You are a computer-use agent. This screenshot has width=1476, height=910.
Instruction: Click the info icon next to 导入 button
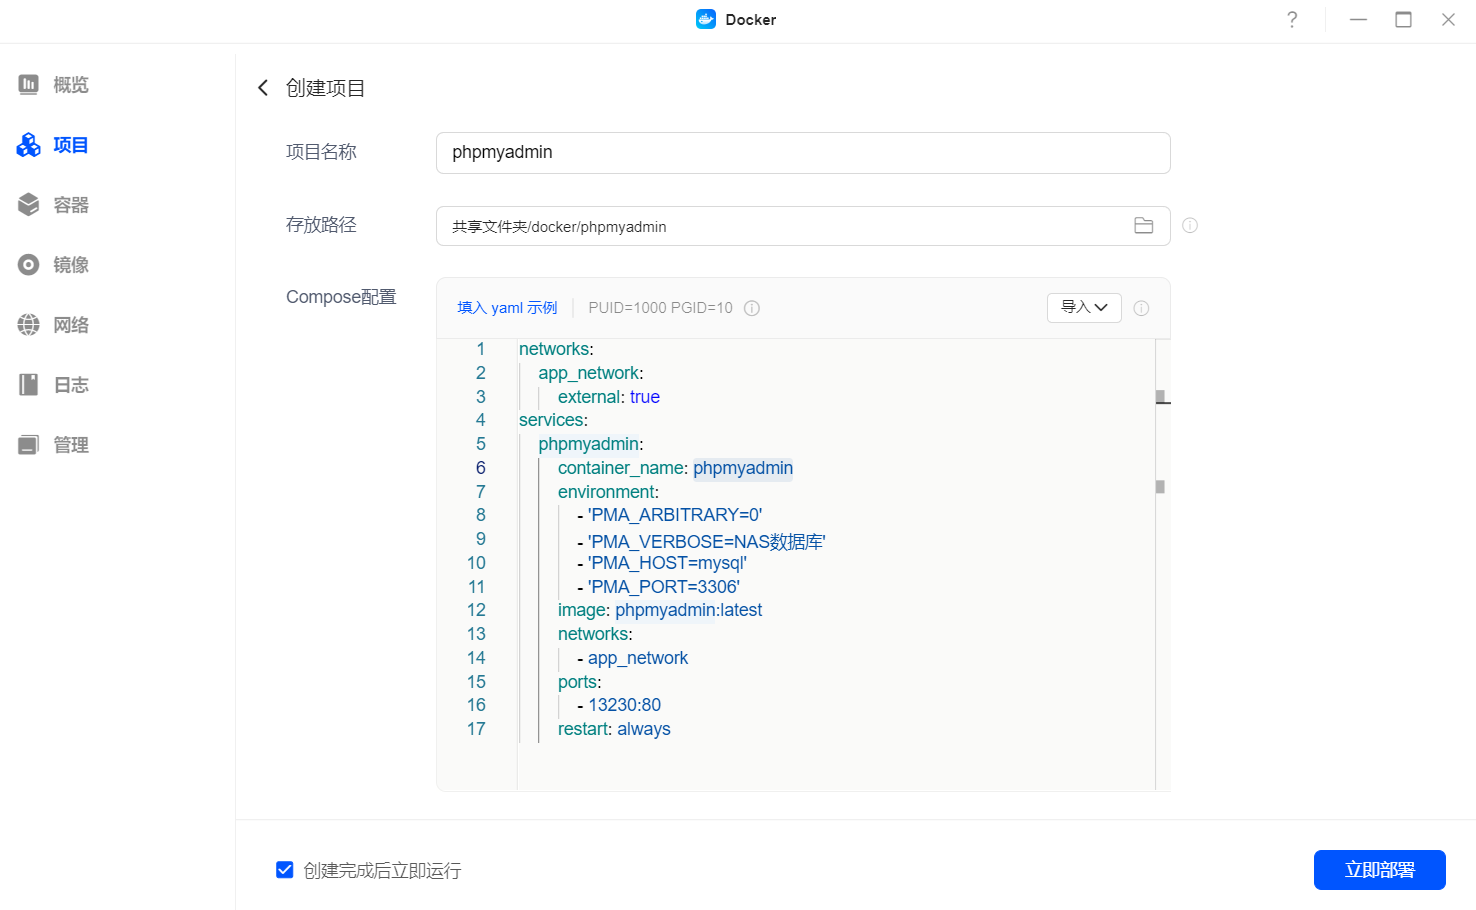1141,308
